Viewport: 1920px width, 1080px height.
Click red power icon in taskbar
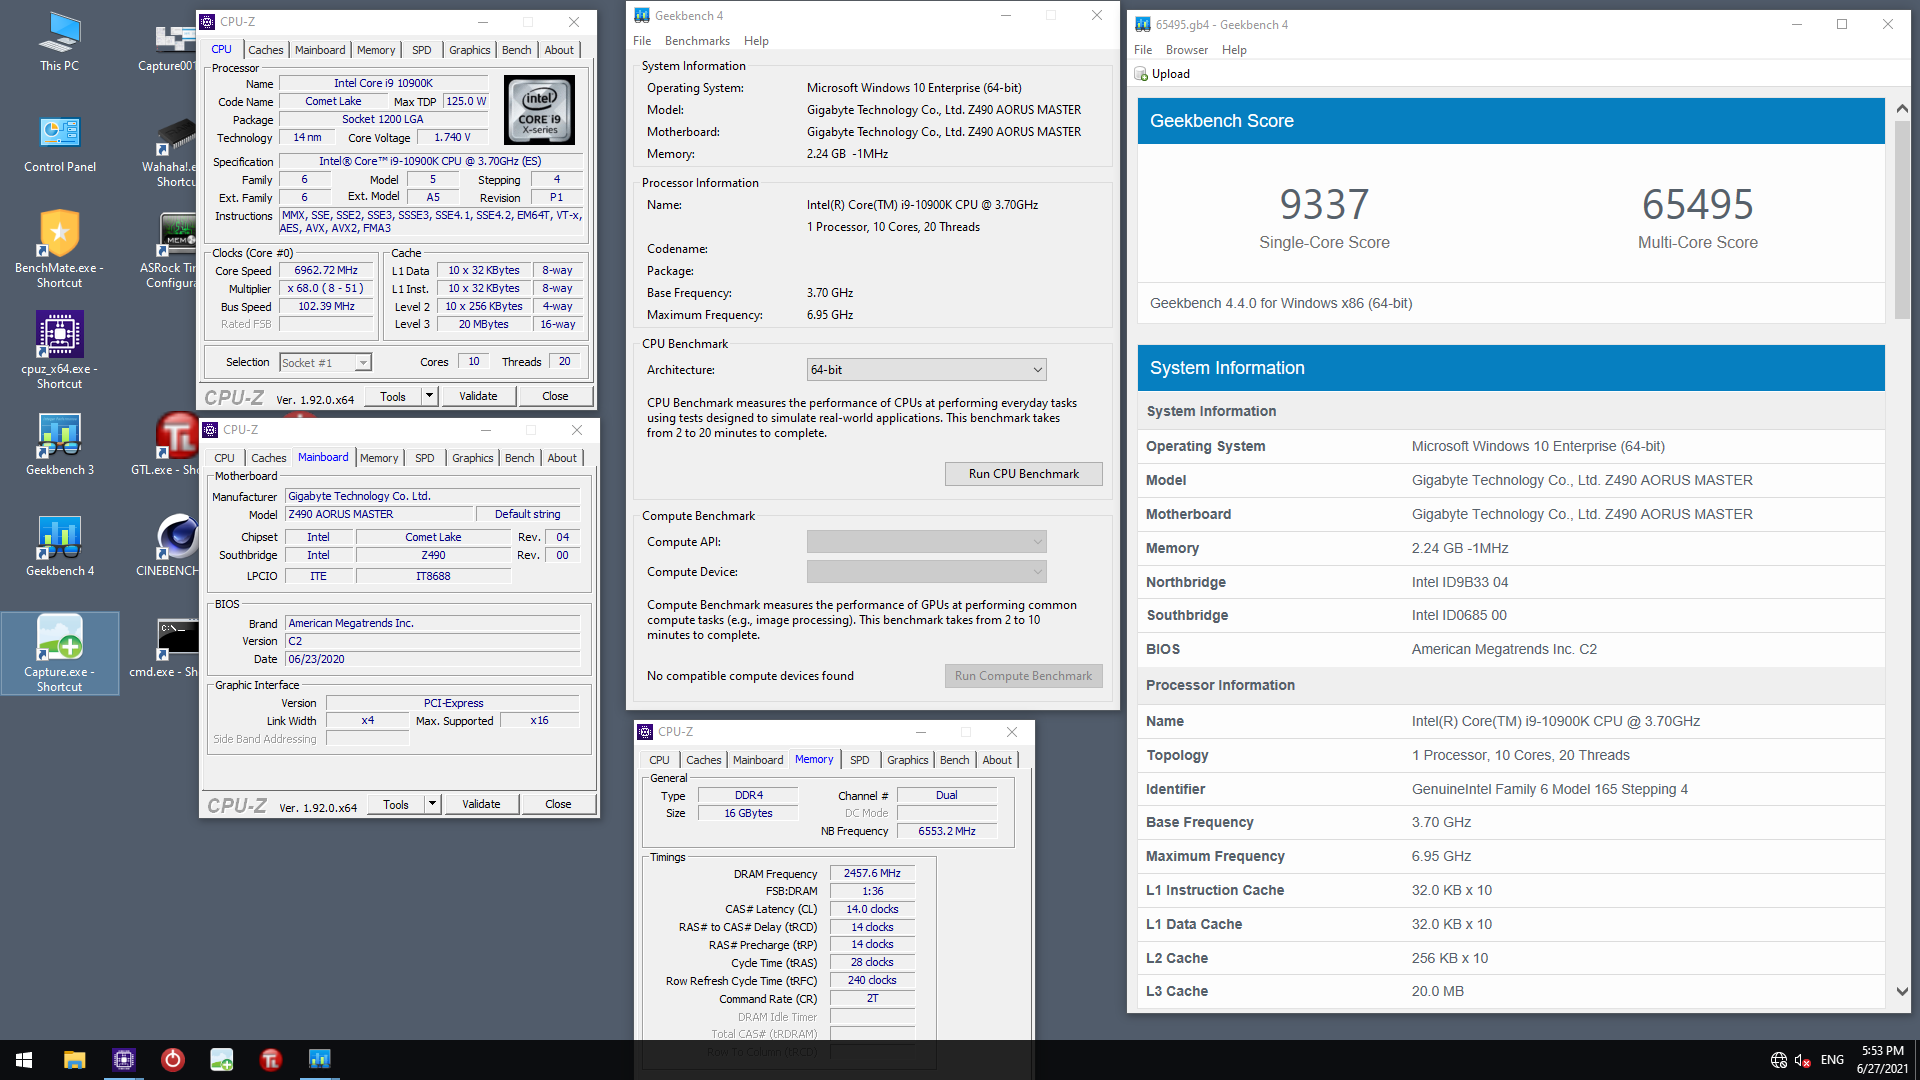point(172,1060)
